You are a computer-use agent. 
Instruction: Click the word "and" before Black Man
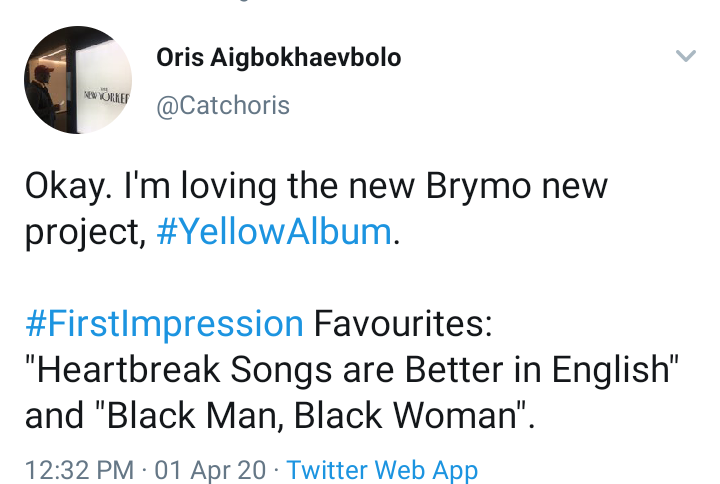point(55,416)
